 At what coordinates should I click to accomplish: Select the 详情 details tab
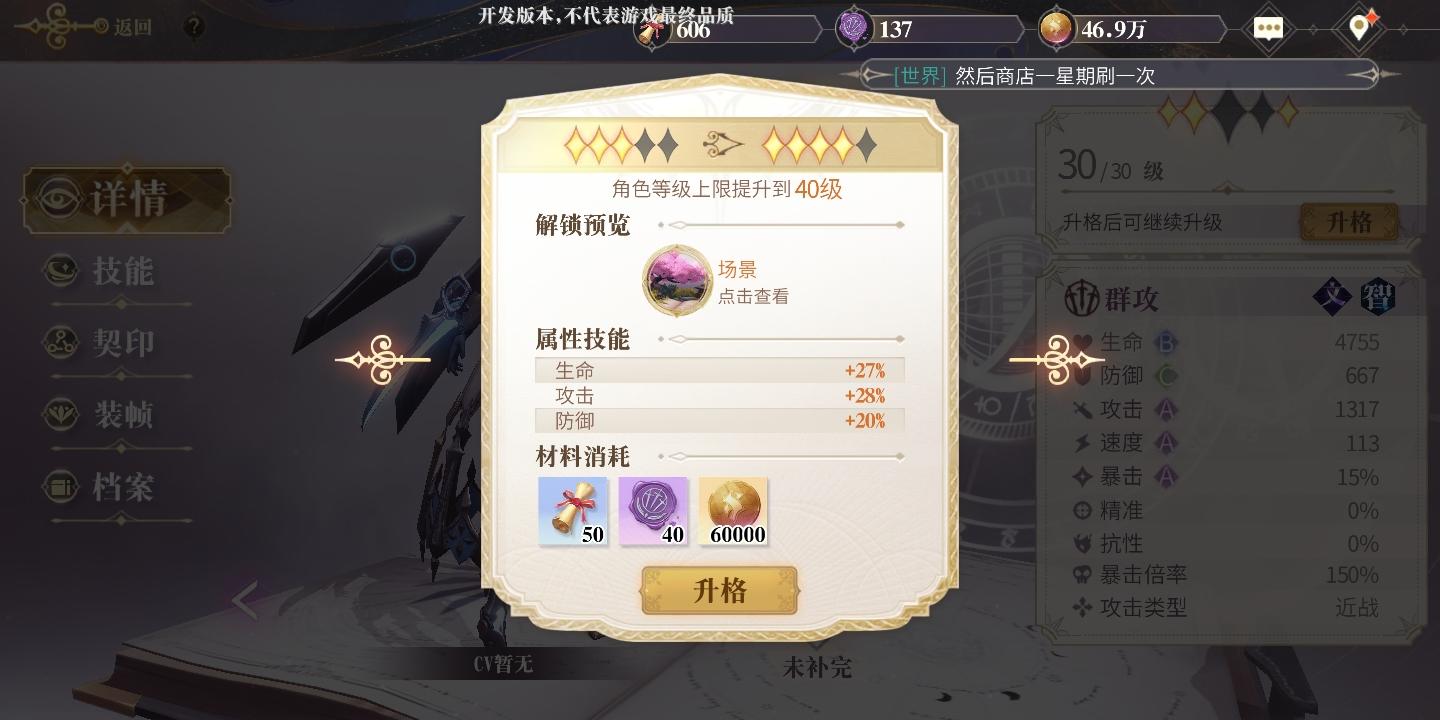click(x=127, y=198)
